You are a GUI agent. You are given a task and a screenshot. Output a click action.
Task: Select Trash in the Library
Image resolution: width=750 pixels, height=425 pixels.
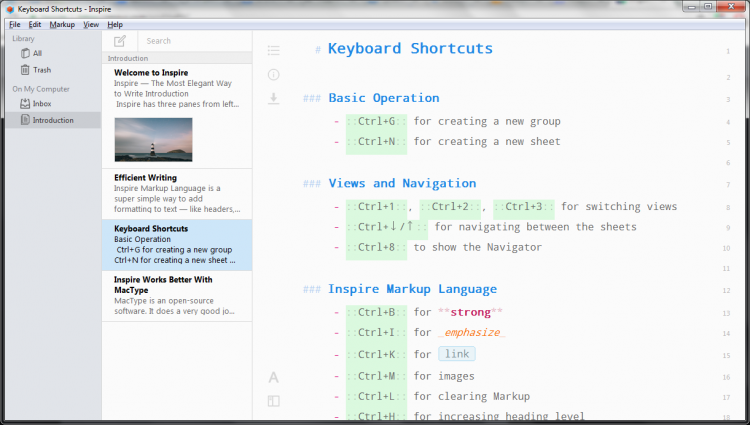pyautogui.click(x=53, y=70)
